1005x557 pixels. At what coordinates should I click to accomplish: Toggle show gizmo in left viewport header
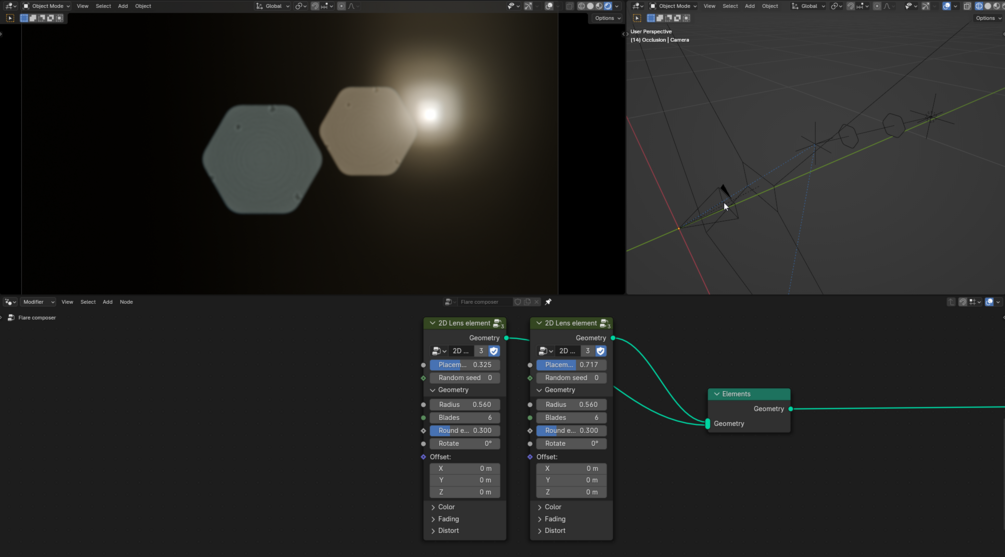coord(528,6)
